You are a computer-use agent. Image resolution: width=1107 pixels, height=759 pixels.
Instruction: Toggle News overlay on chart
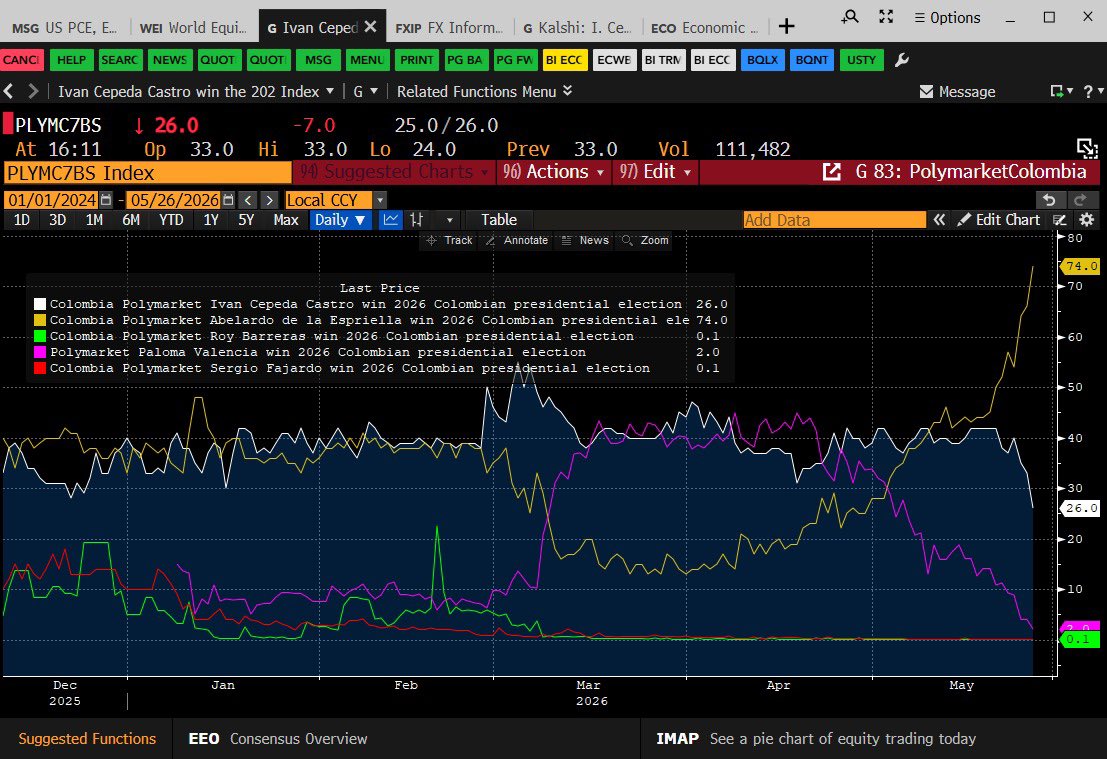pos(585,240)
